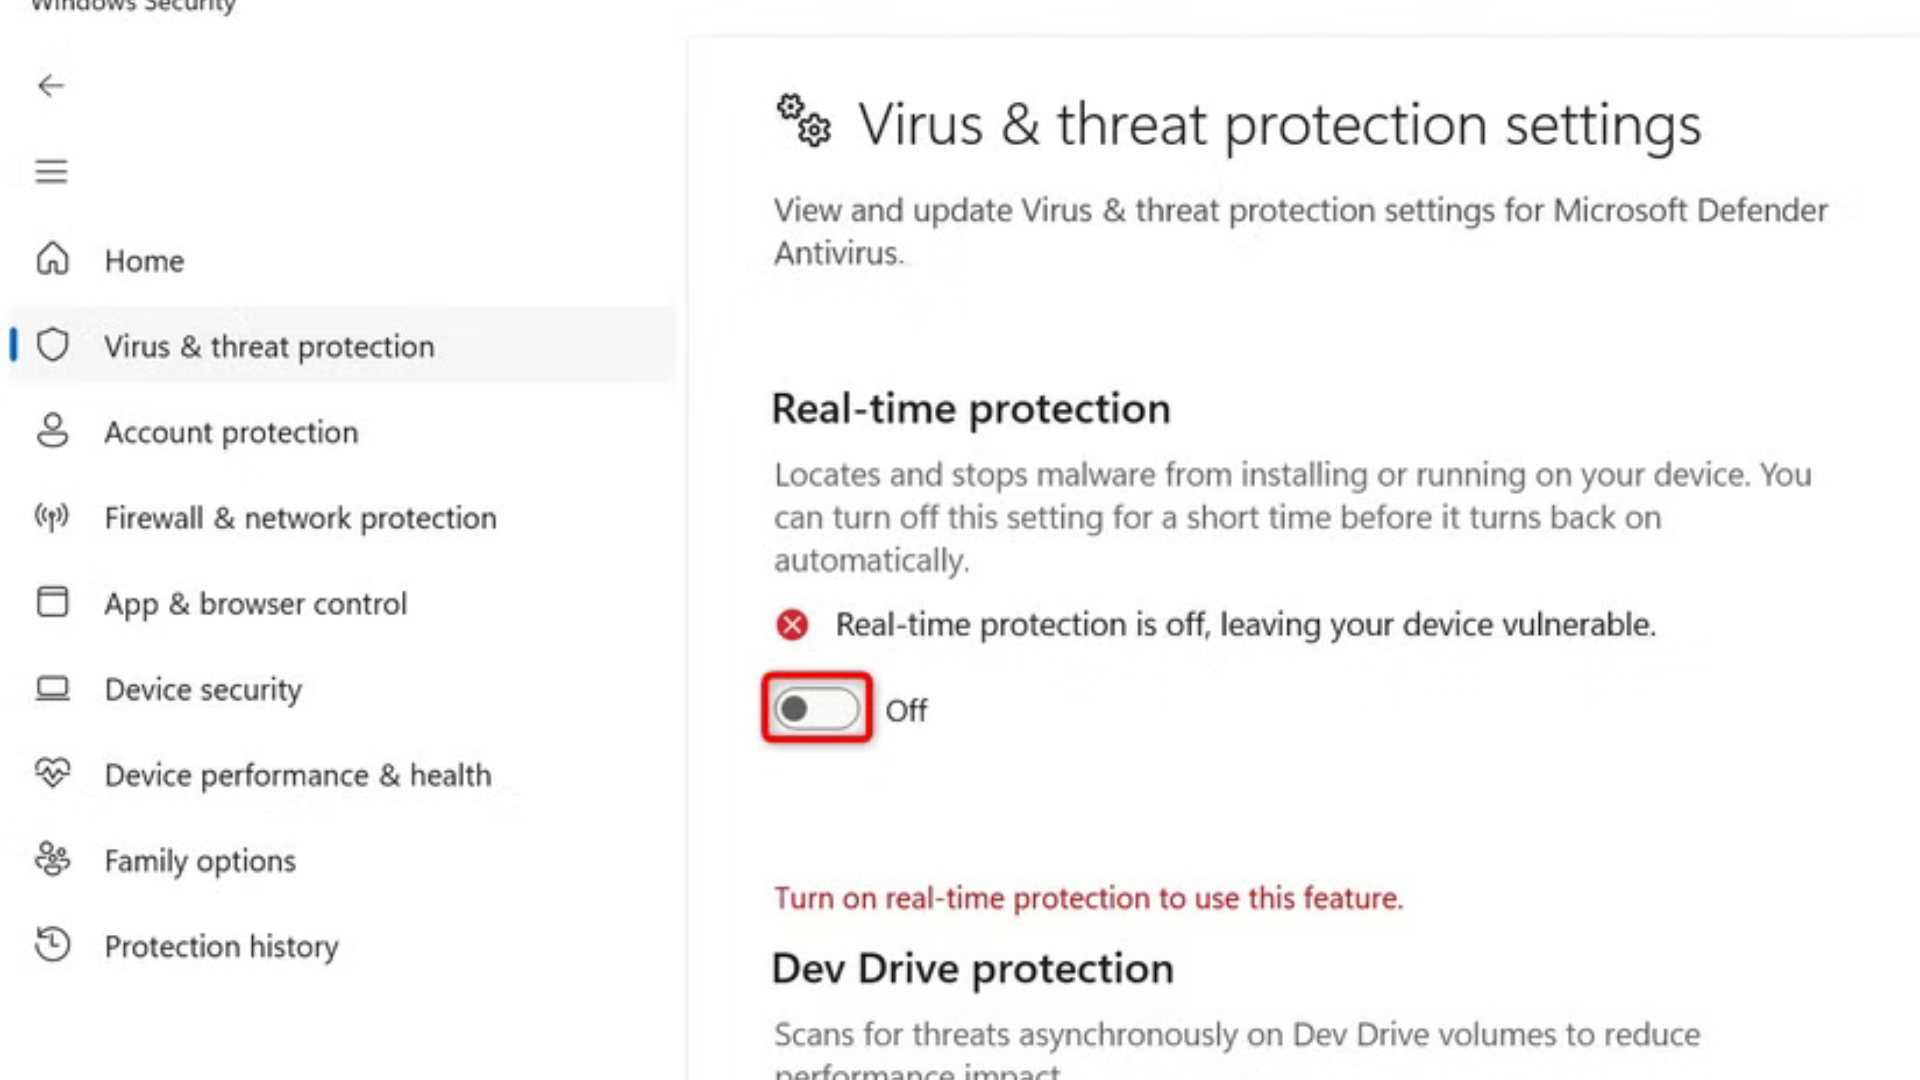Click the Device performance heart icon
Viewport: 1920px width, 1080px height.
pos(52,773)
